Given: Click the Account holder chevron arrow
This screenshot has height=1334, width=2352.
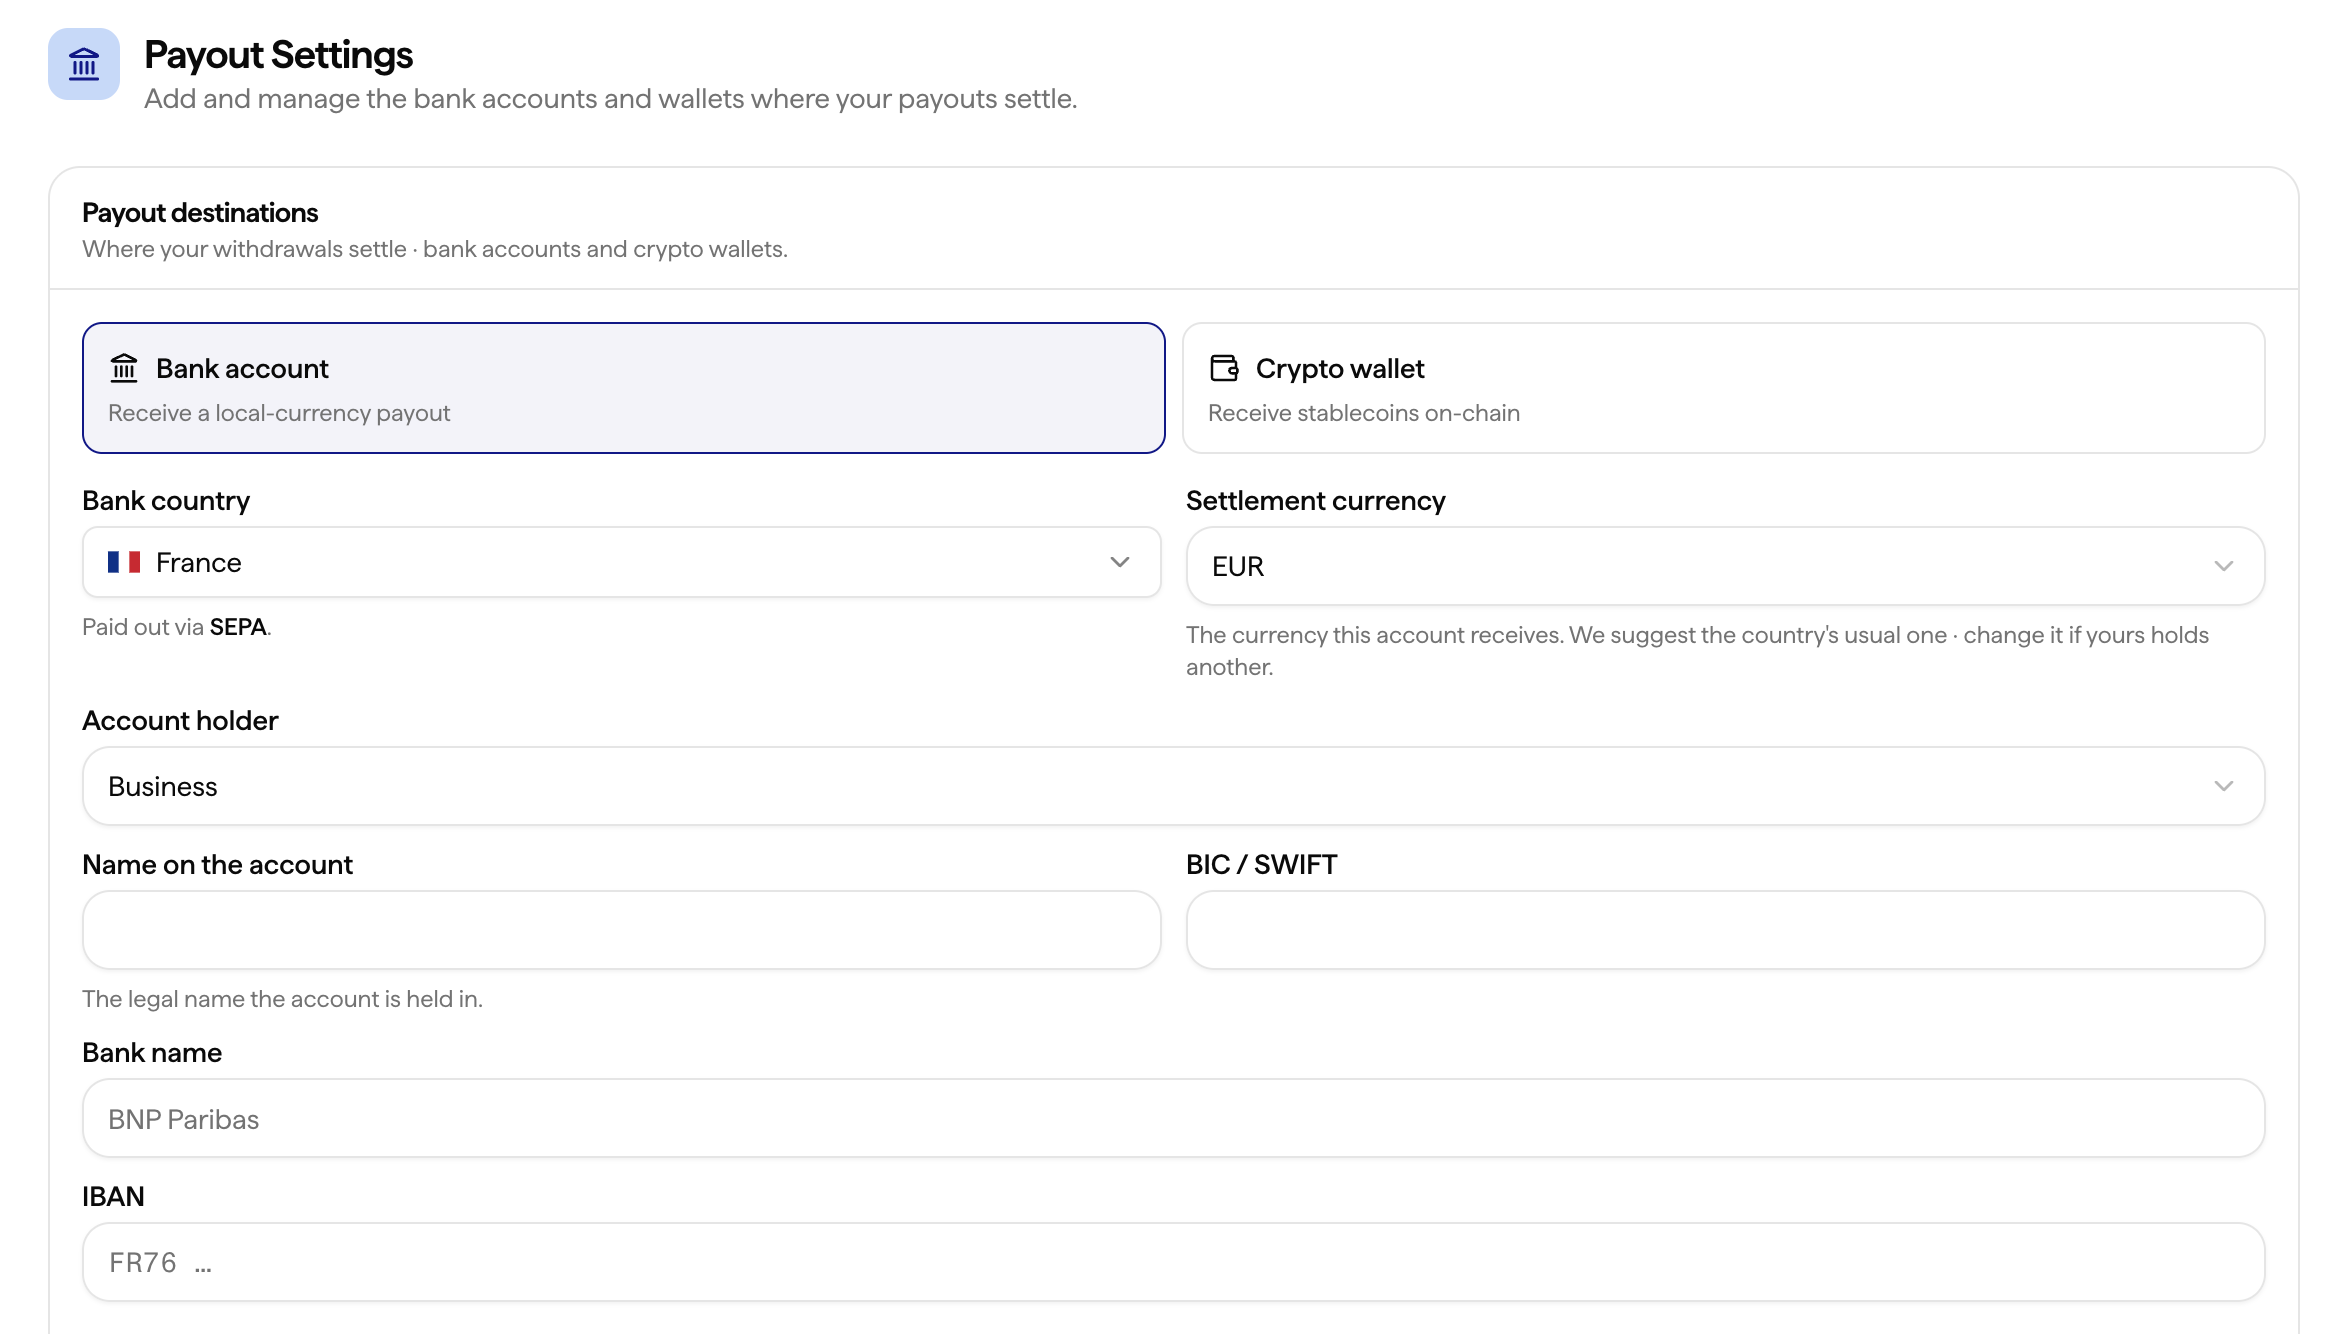Looking at the screenshot, I should point(2224,786).
